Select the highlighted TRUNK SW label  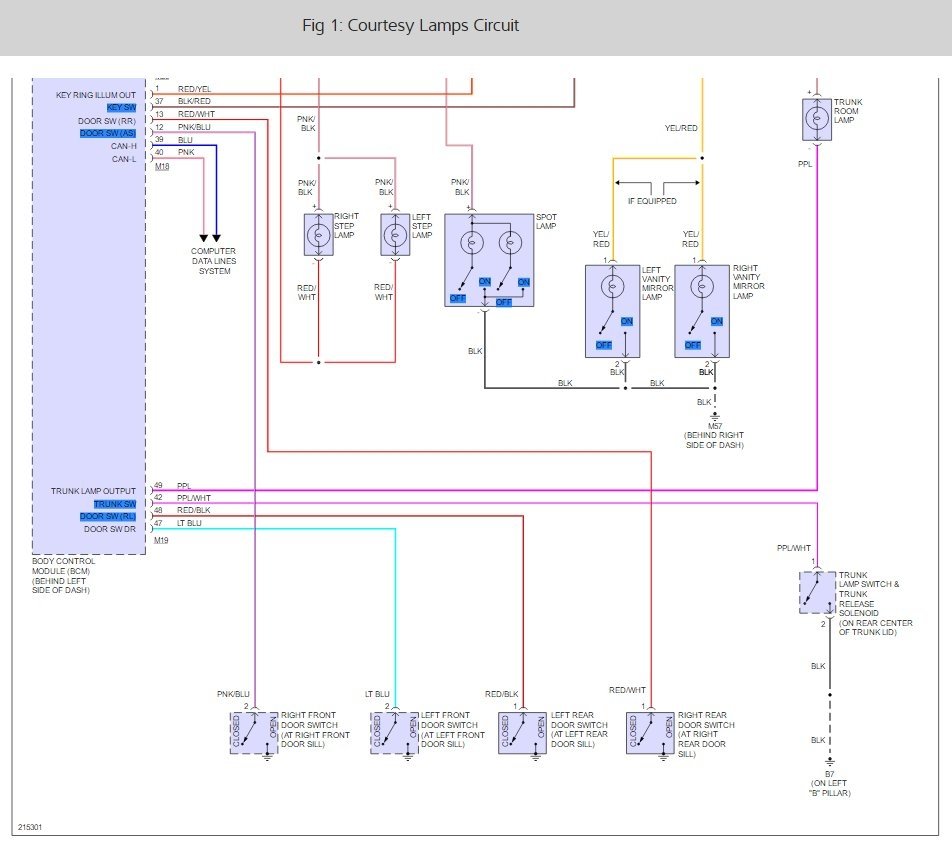coord(114,504)
